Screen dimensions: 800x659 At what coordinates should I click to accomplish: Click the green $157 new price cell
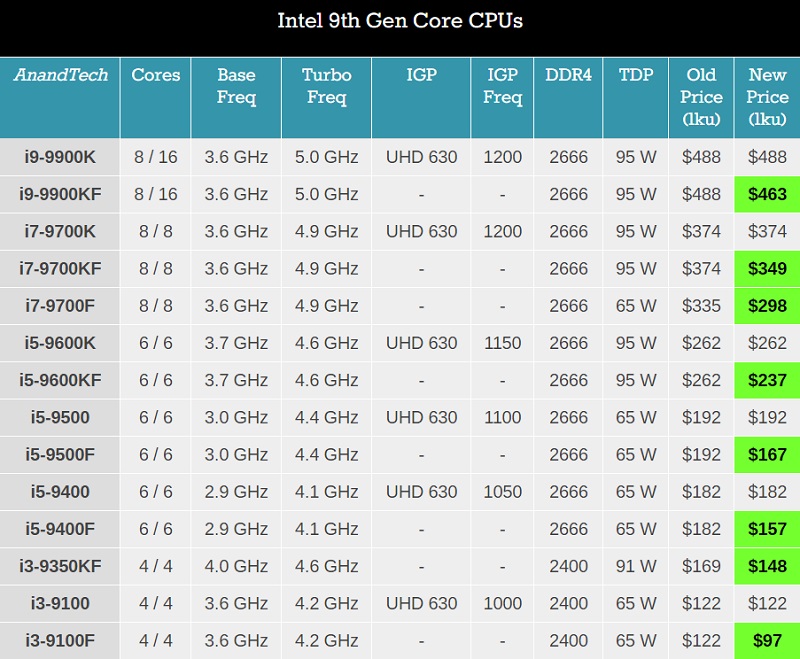(767, 529)
